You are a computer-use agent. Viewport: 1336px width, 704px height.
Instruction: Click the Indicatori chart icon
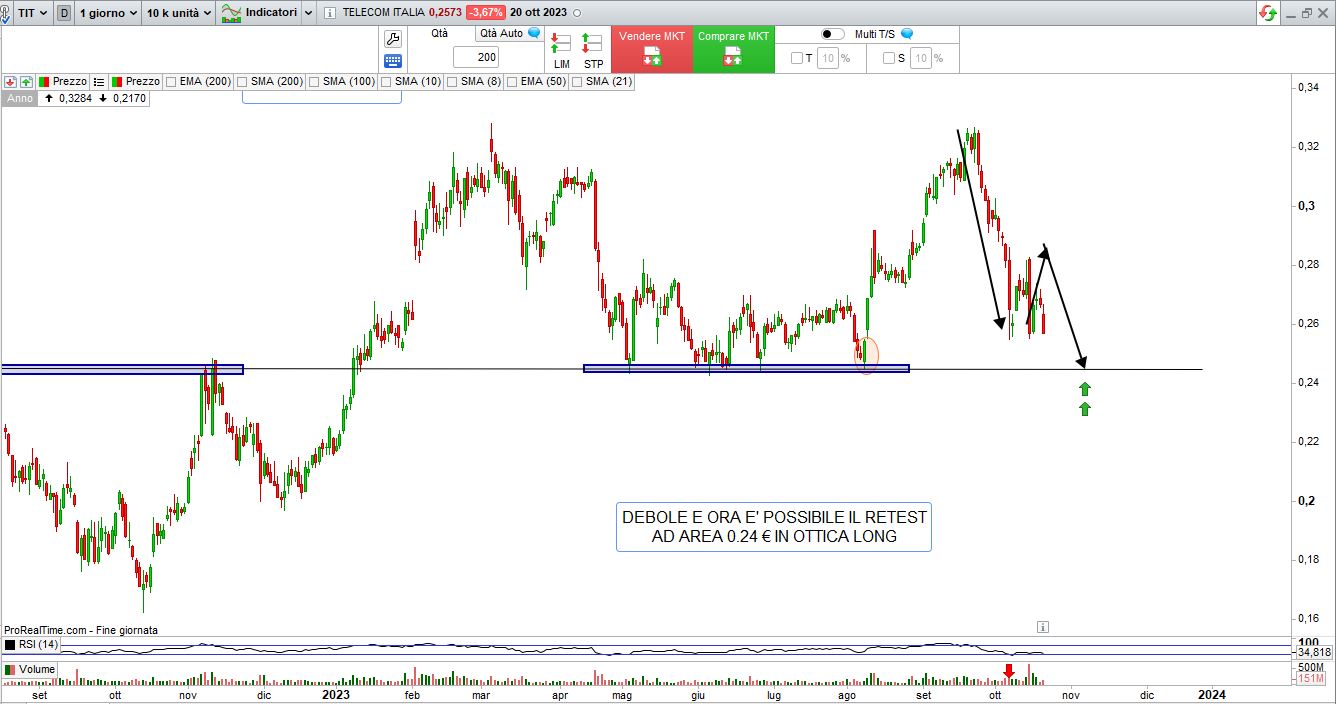(231, 13)
